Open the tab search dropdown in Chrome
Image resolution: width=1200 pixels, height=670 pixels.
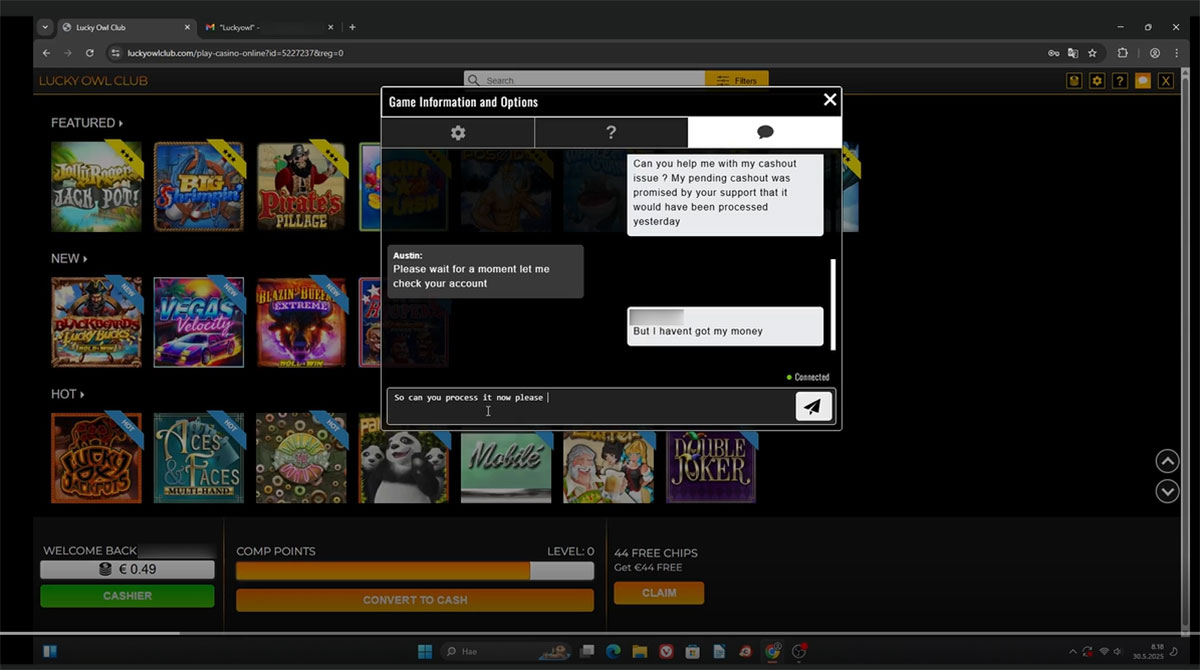[45, 27]
